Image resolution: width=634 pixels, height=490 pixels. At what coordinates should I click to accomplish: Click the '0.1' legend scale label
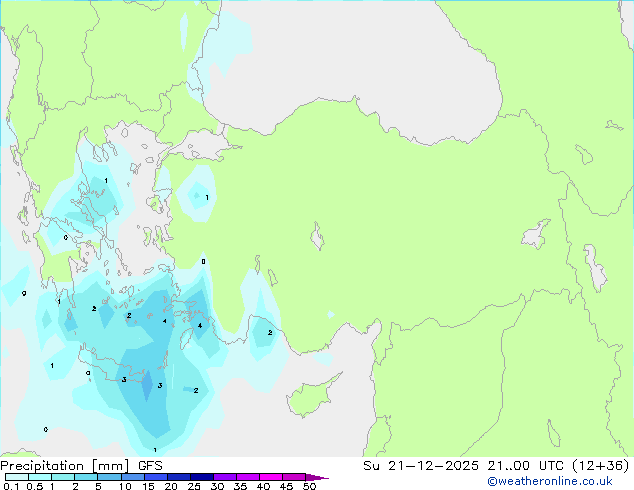click(x=11, y=486)
